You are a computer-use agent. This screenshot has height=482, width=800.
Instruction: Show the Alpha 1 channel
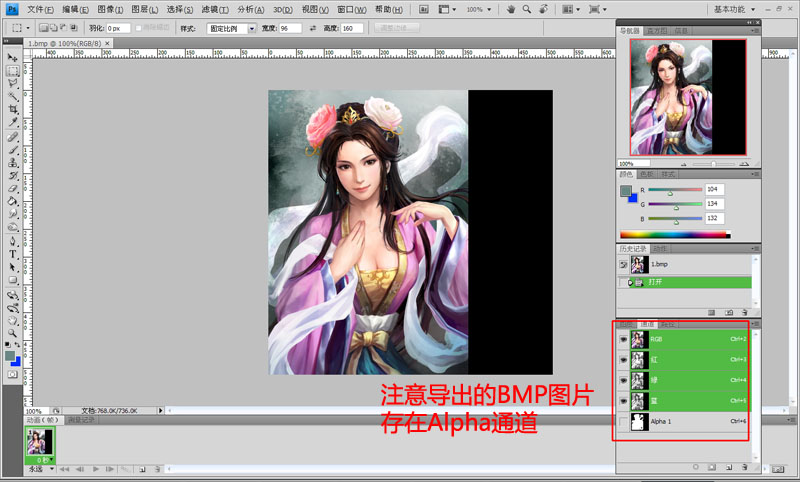(x=623, y=423)
